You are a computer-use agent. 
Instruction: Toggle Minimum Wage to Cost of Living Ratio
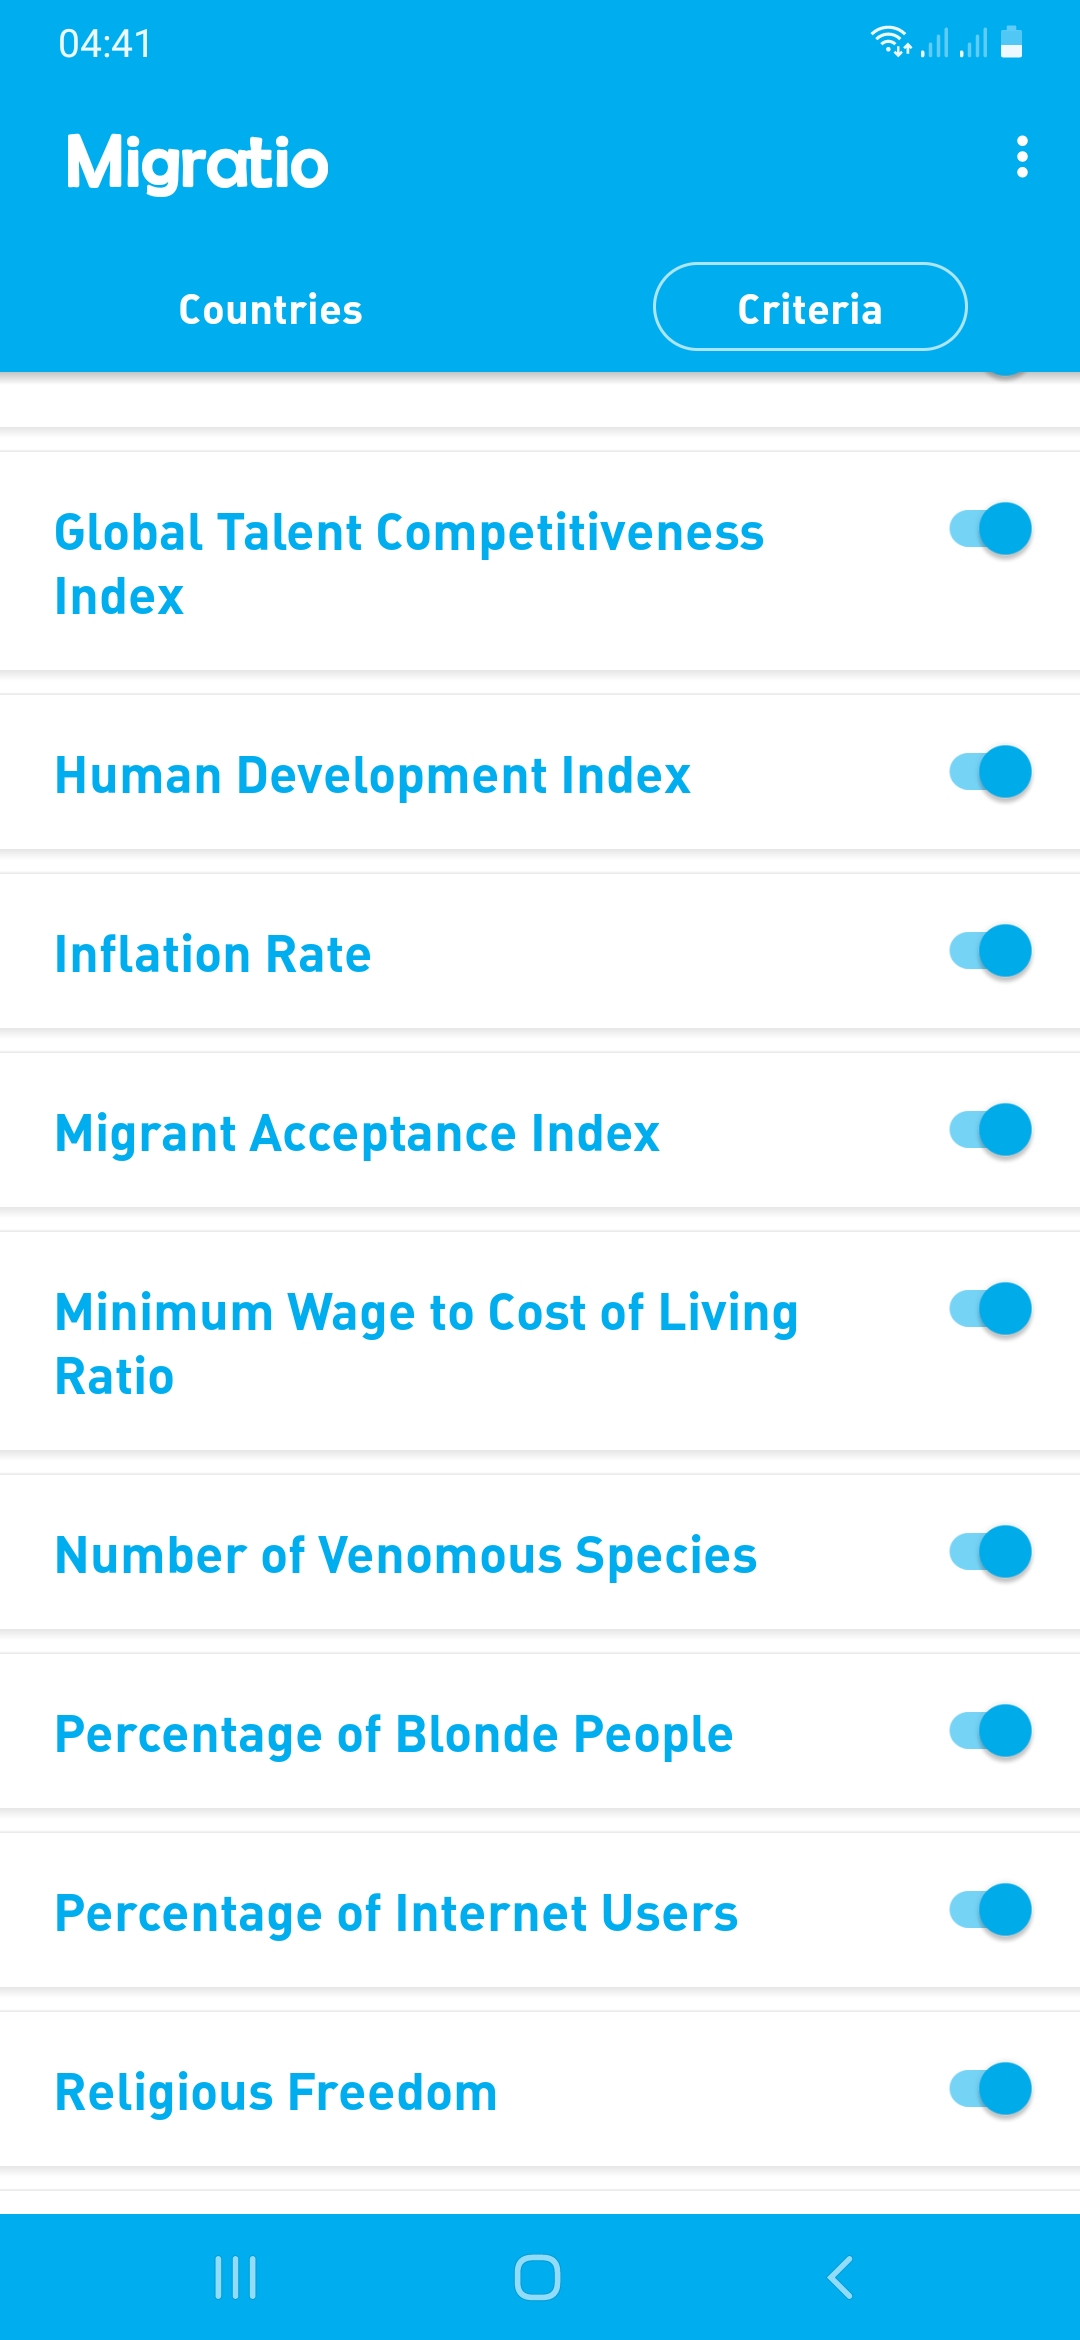pyautogui.click(x=990, y=1309)
